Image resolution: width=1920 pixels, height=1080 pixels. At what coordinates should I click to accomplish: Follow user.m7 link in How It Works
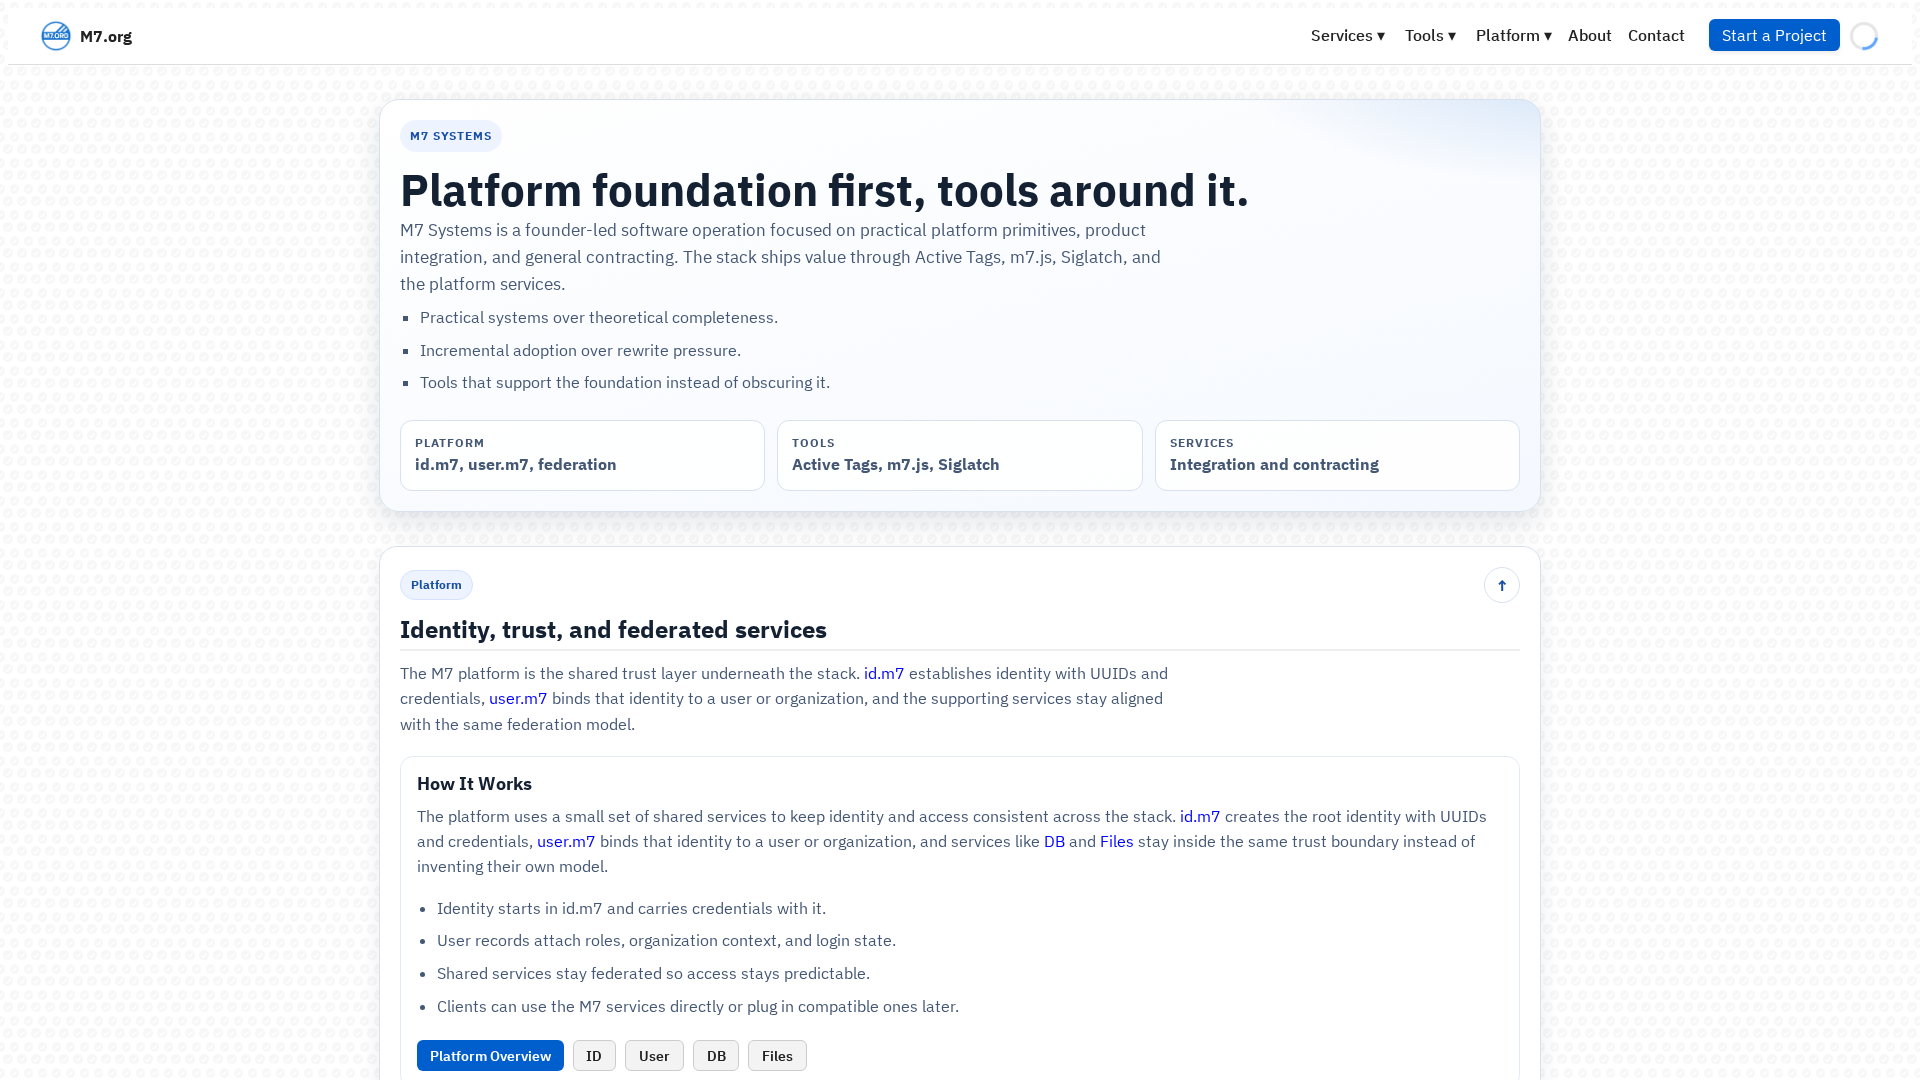click(x=566, y=842)
